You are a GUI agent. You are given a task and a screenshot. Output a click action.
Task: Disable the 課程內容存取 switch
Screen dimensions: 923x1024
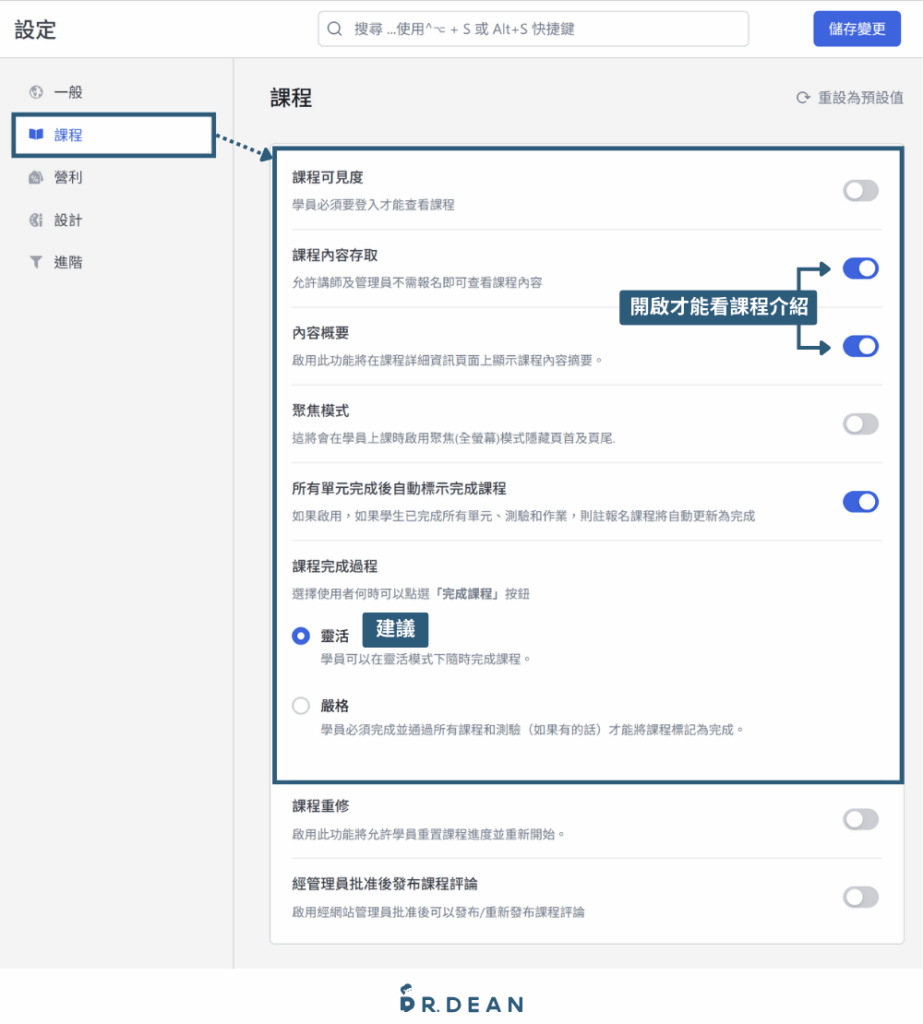click(859, 267)
